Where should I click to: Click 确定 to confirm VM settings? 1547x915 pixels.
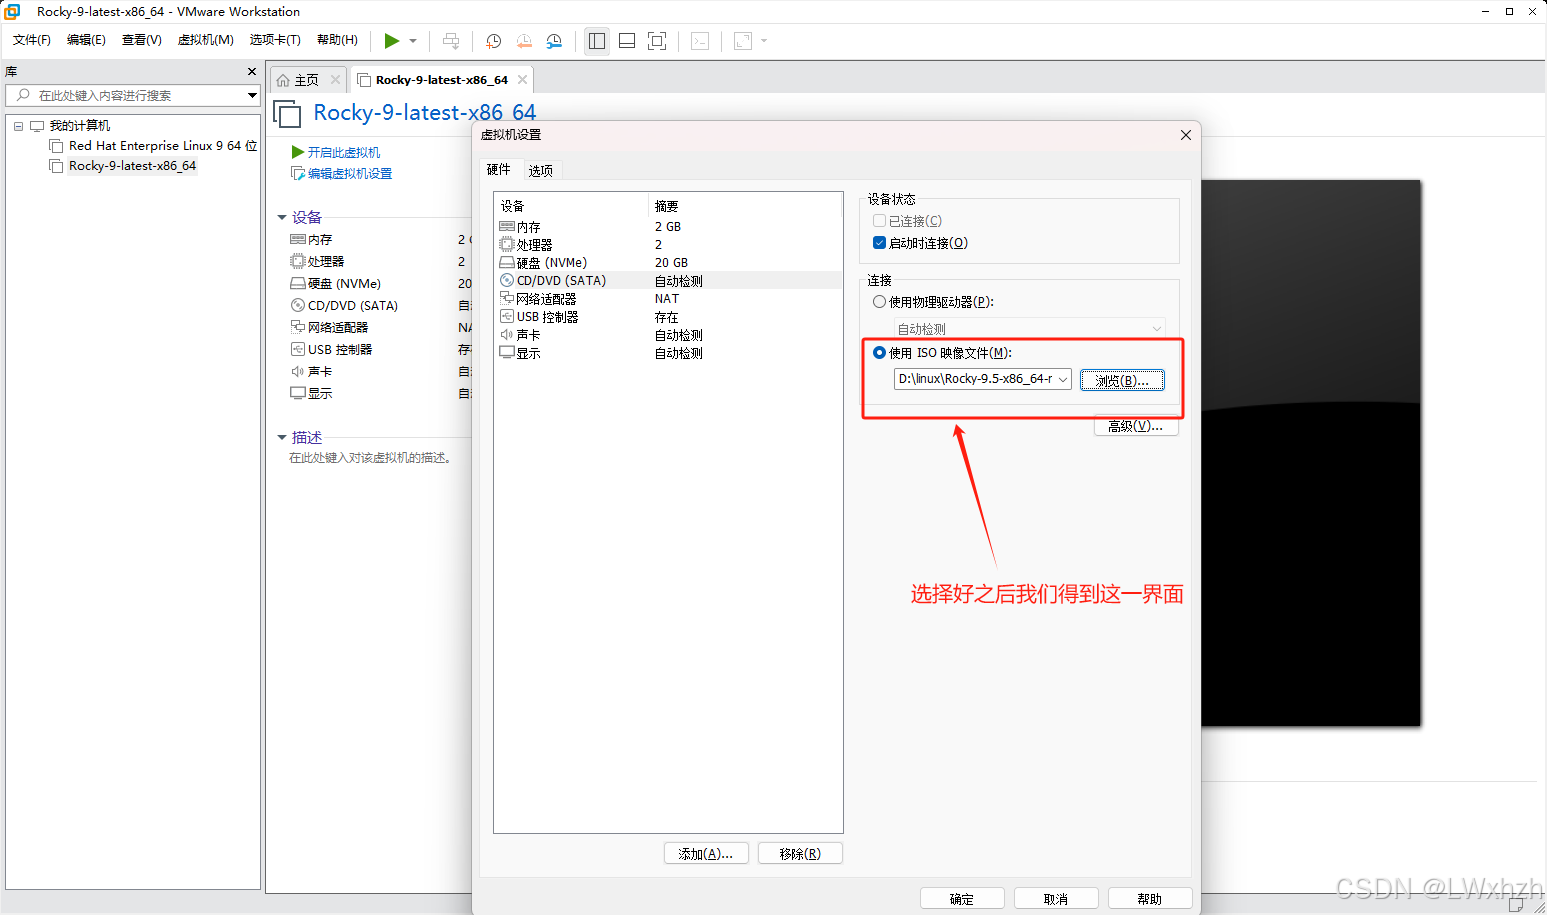pos(961,899)
